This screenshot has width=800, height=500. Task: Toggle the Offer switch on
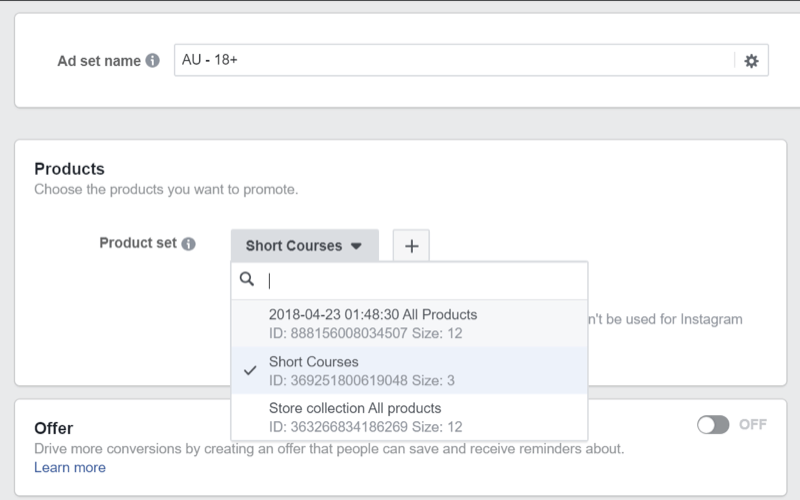(x=713, y=425)
